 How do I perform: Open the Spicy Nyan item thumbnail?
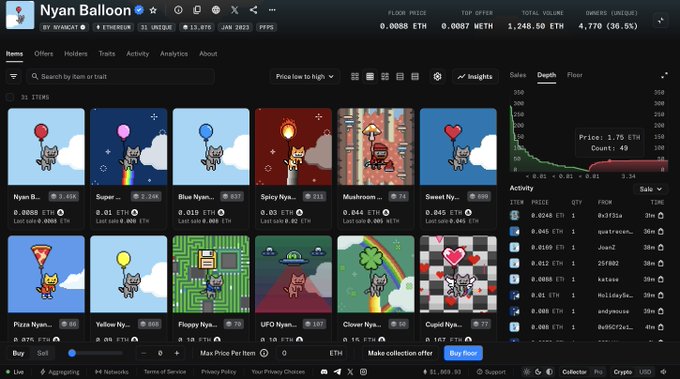(x=293, y=147)
